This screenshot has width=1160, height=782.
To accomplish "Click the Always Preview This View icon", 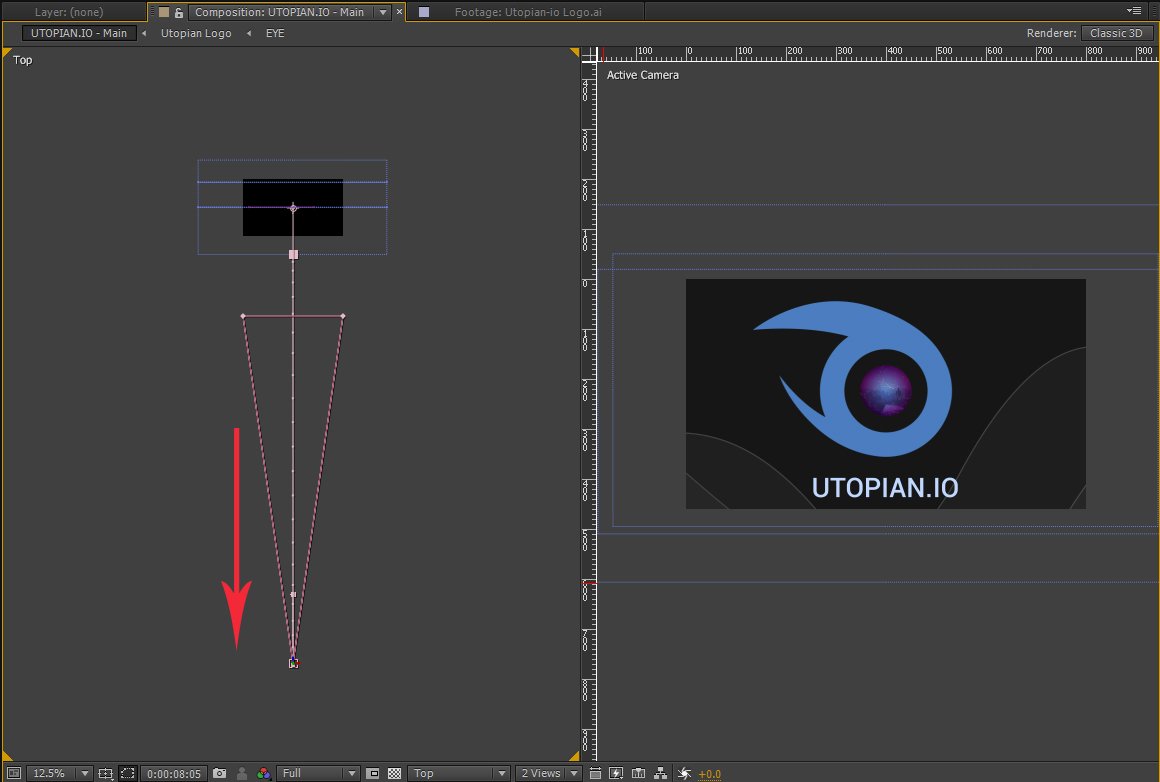I will pos(13,773).
